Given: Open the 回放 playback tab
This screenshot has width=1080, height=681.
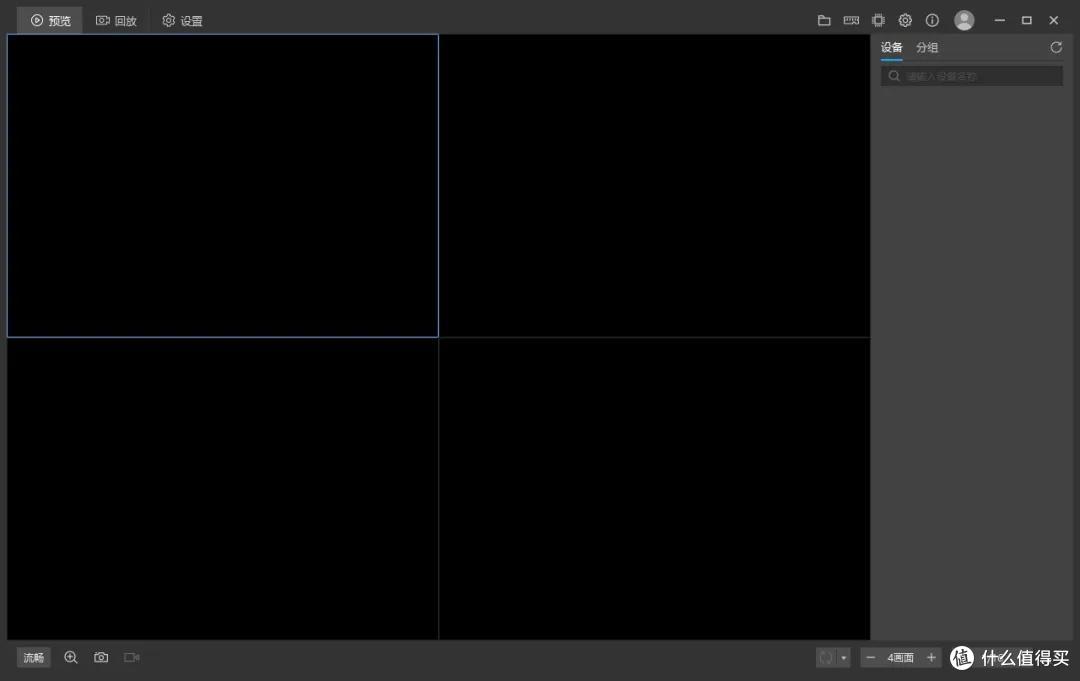Looking at the screenshot, I should [x=116, y=21].
